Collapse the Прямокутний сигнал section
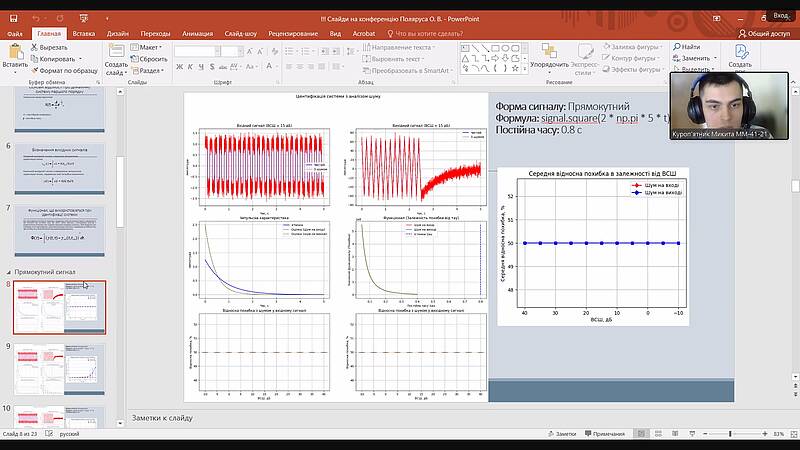800x450 pixels. 10,271
